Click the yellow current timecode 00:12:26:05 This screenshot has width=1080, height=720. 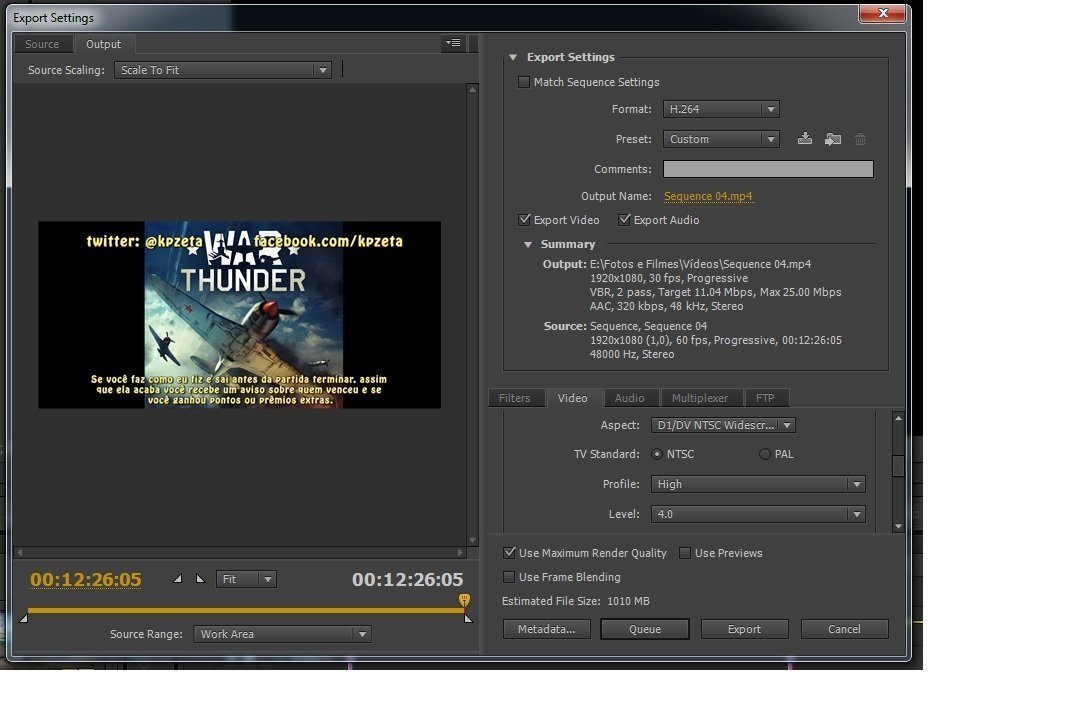click(x=85, y=579)
